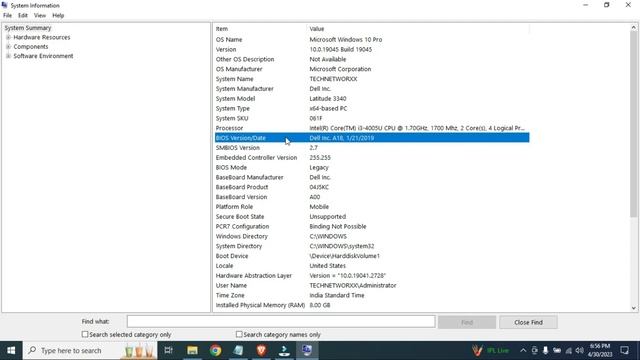Open the File menu
Screen dimensions: 640x360
pos(7,16)
